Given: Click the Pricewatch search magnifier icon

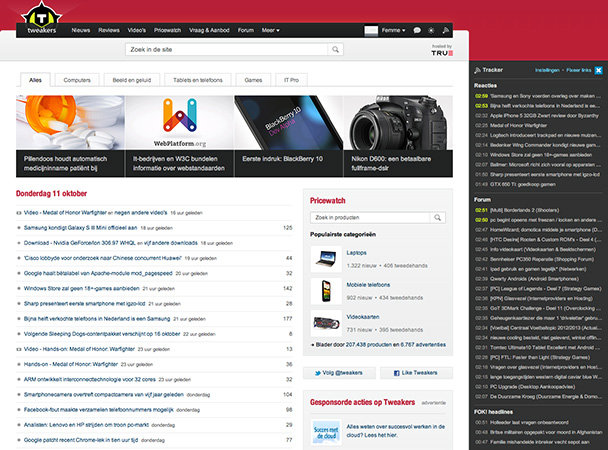Looking at the screenshot, I should coord(437,217).
